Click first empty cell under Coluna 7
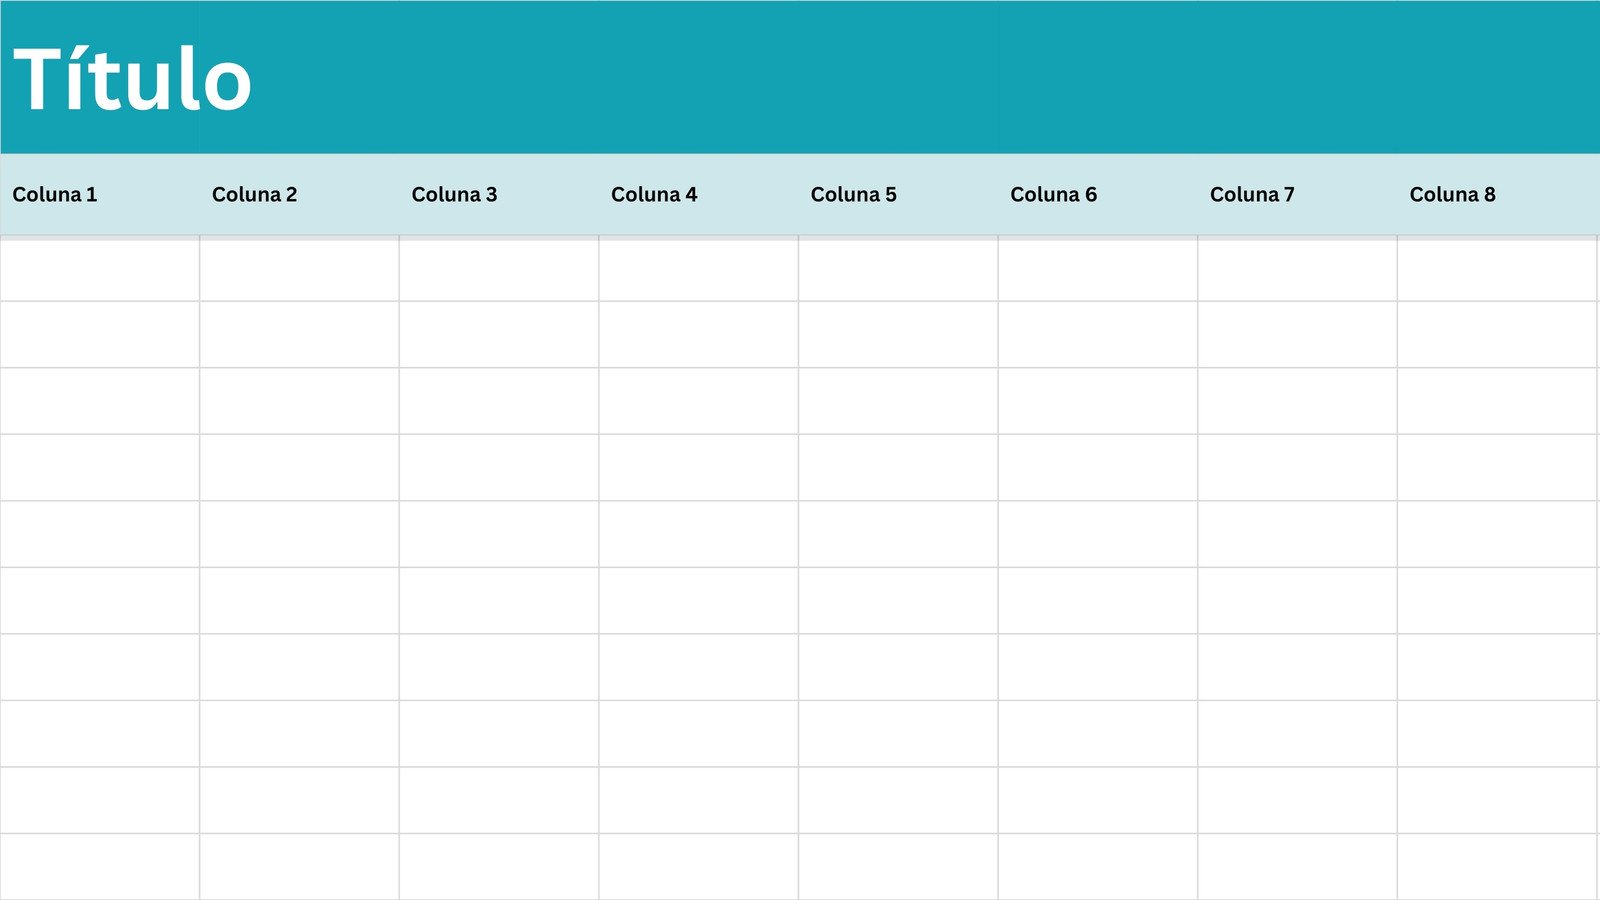1600x900 pixels. point(1297,270)
